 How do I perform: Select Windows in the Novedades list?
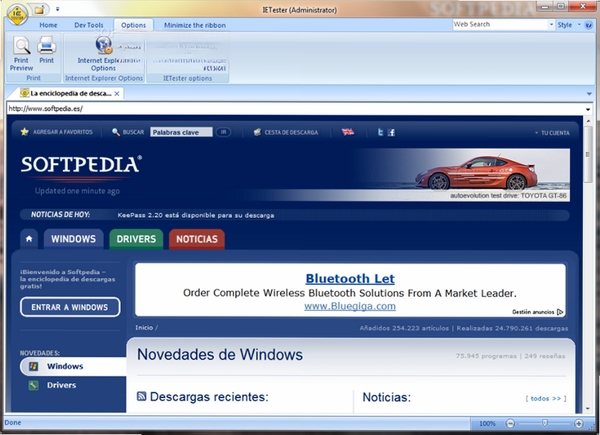[x=73, y=366]
